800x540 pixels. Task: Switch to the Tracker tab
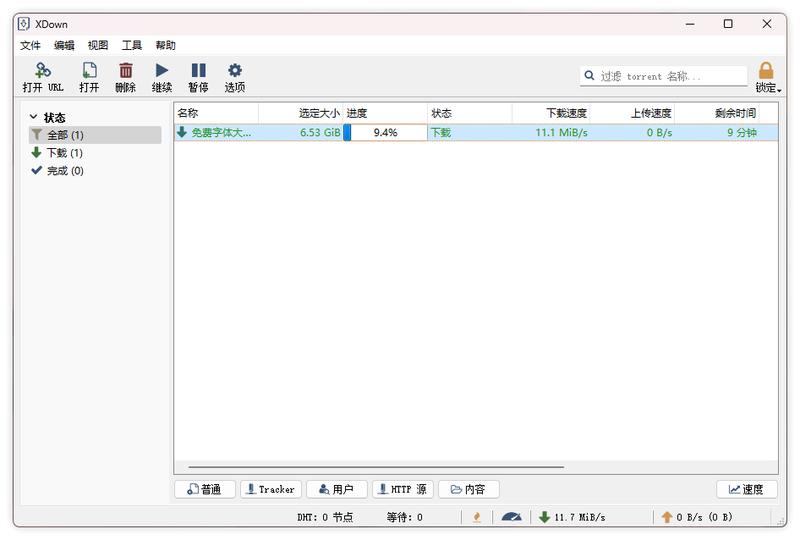271,489
